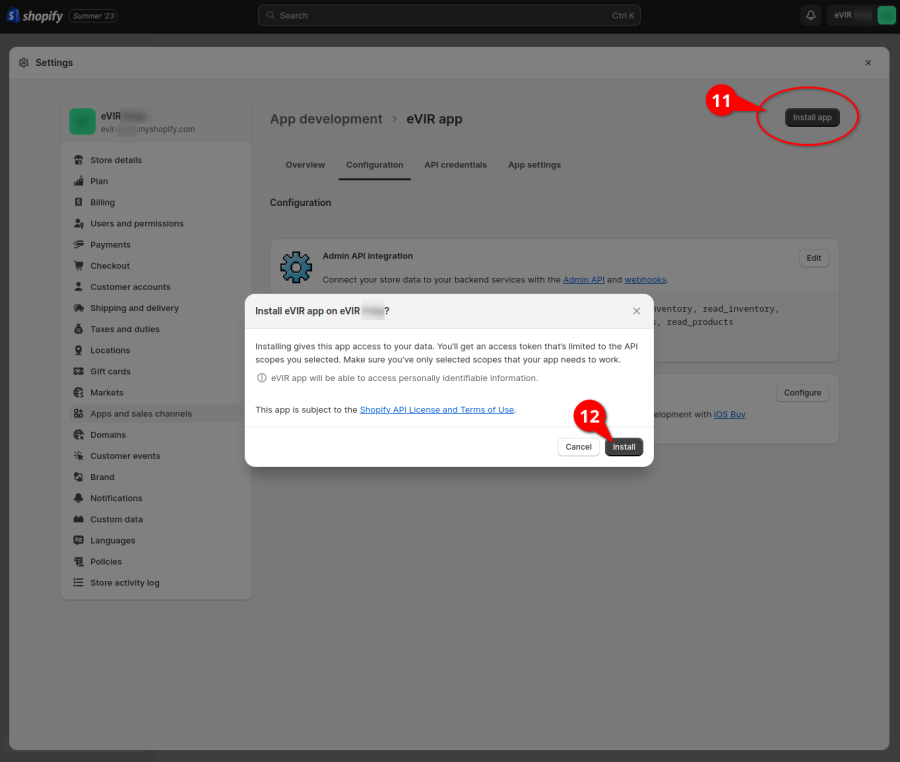
Task: Open the iOS Buy link
Action: (730, 414)
